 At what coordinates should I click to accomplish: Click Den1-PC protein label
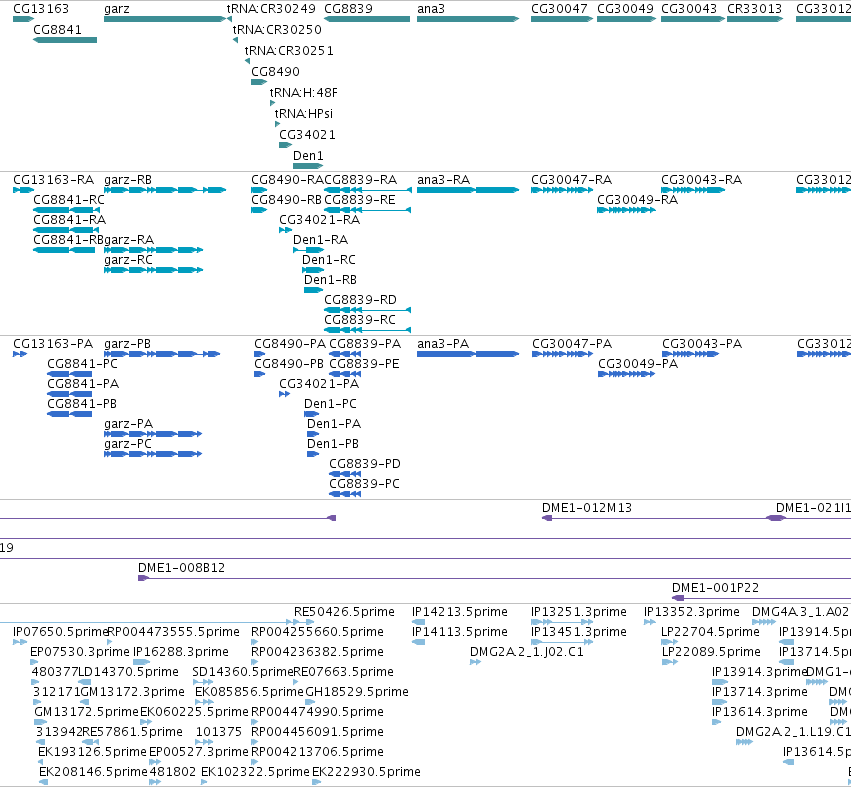(330, 404)
